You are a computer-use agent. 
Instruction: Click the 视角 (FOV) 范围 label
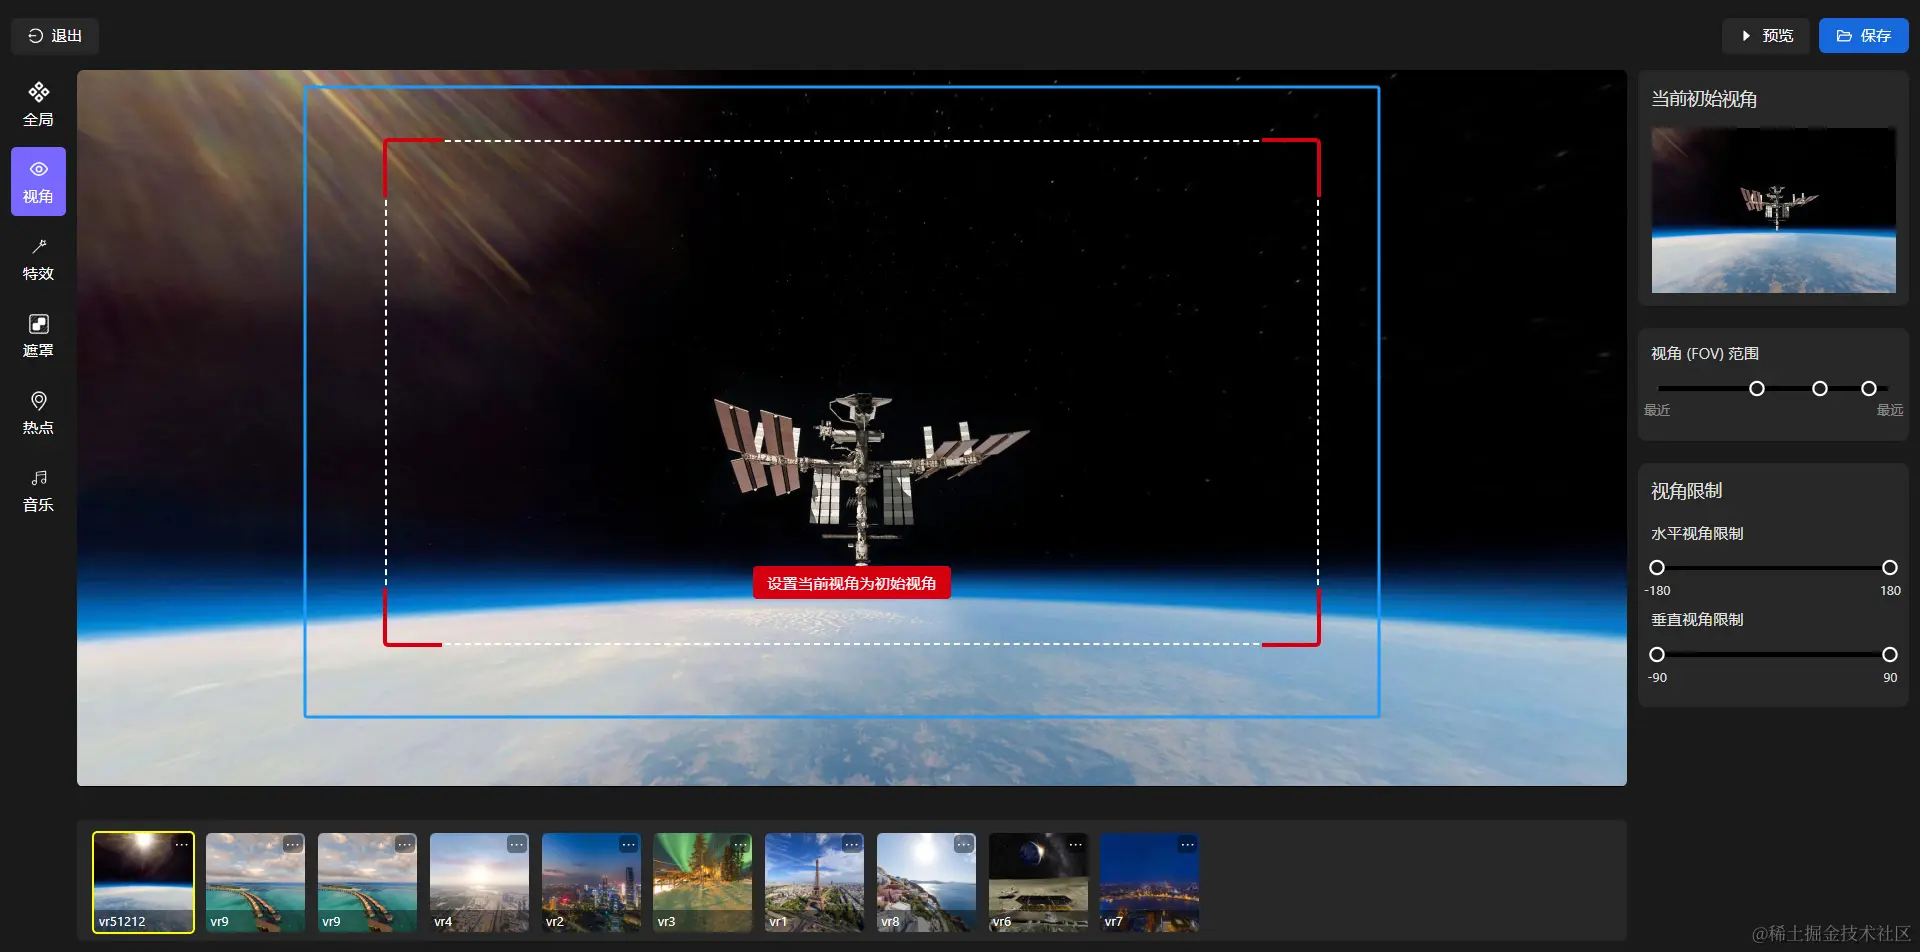tap(1705, 354)
